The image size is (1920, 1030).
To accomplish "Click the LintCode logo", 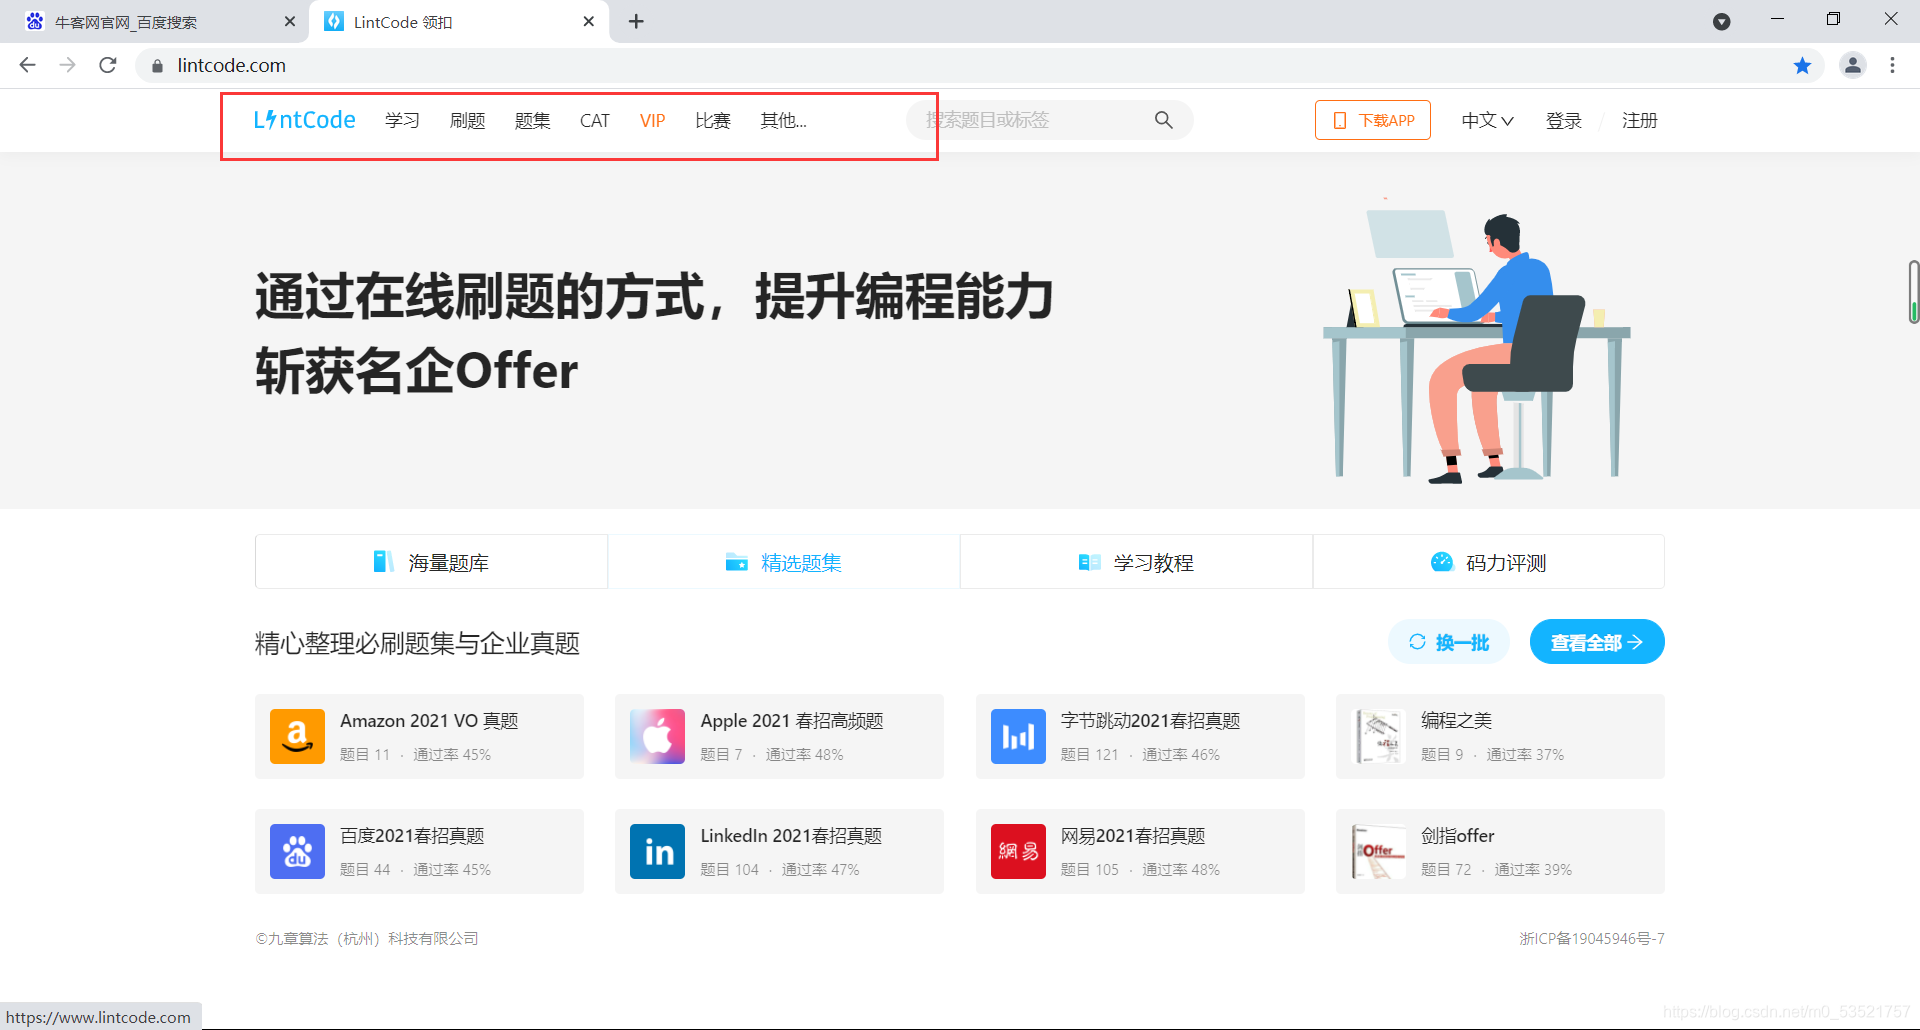I will pos(304,120).
